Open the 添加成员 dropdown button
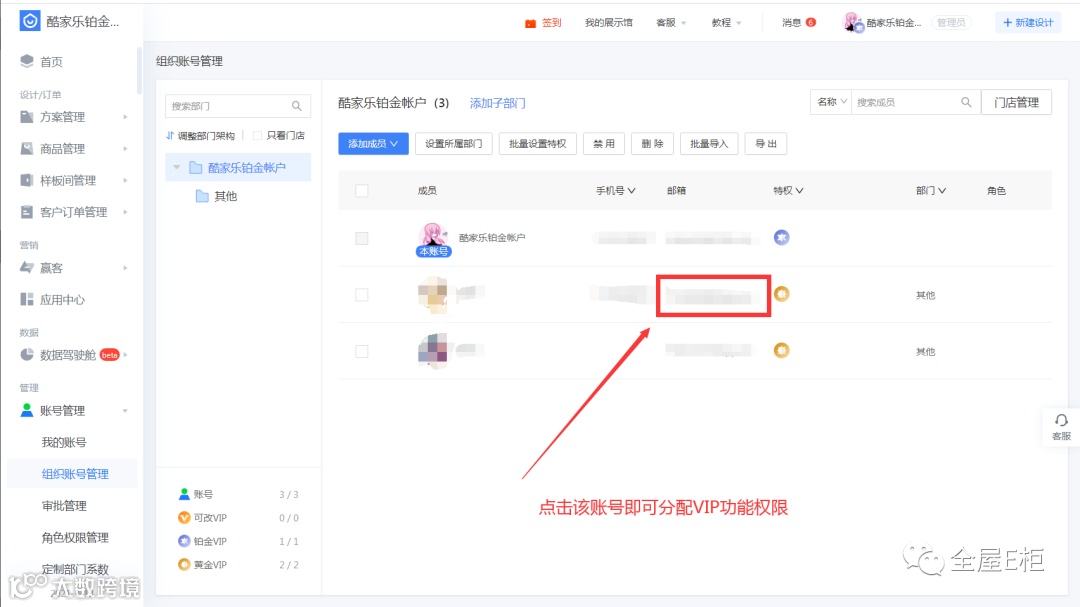Image resolution: width=1080 pixels, height=607 pixels. pyautogui.click(x=373, y=143)
